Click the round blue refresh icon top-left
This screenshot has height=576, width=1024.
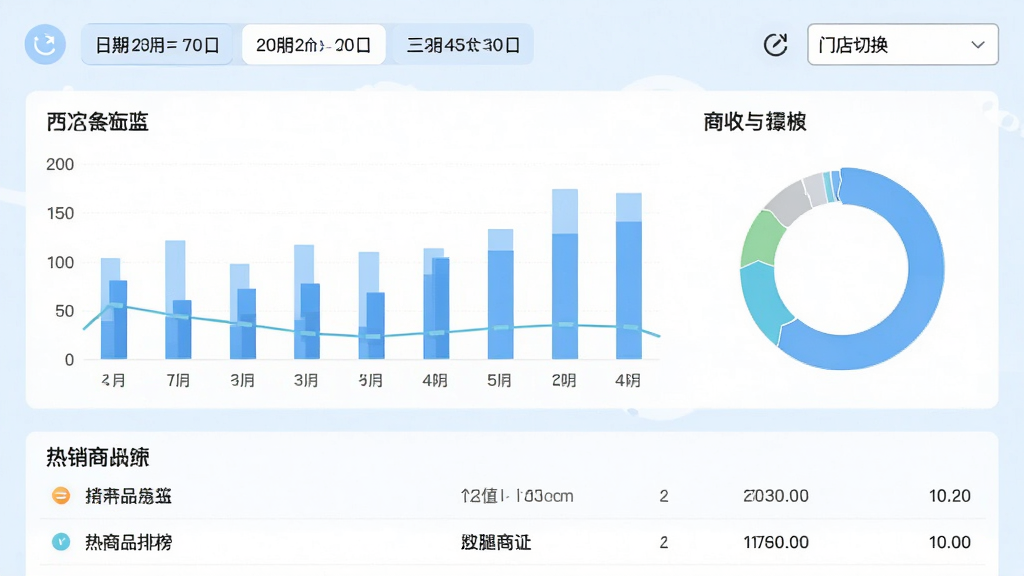(45, 44)
